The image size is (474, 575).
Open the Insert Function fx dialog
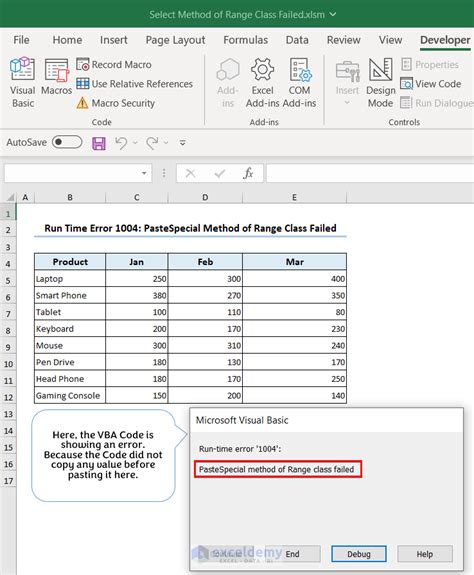[x=248, y=173]
